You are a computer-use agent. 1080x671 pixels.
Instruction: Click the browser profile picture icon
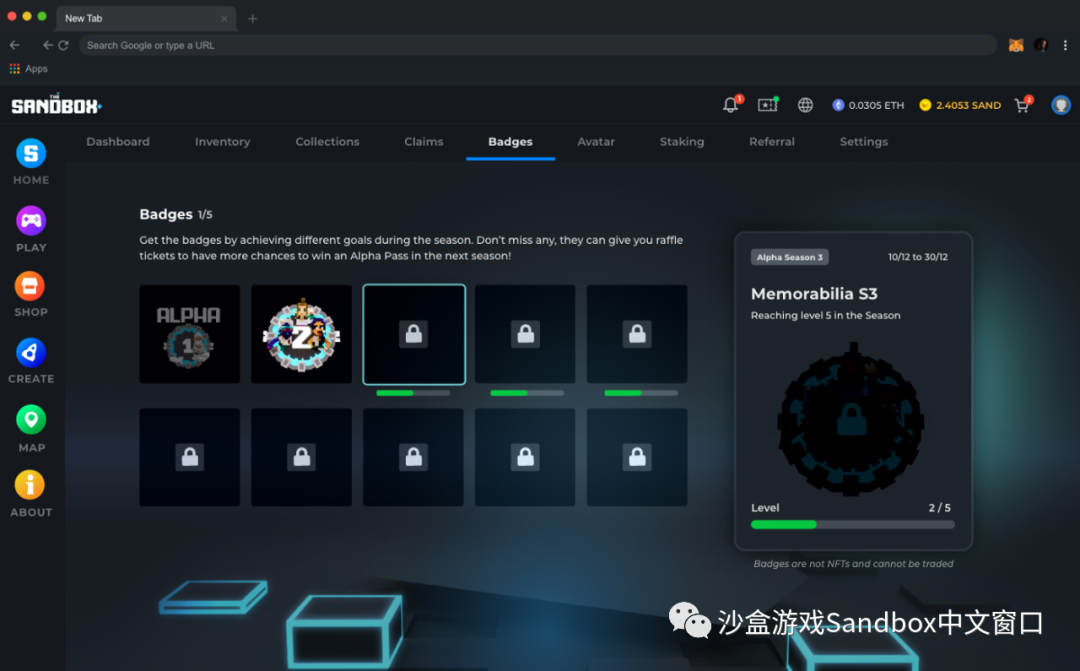coord(1041,45)
